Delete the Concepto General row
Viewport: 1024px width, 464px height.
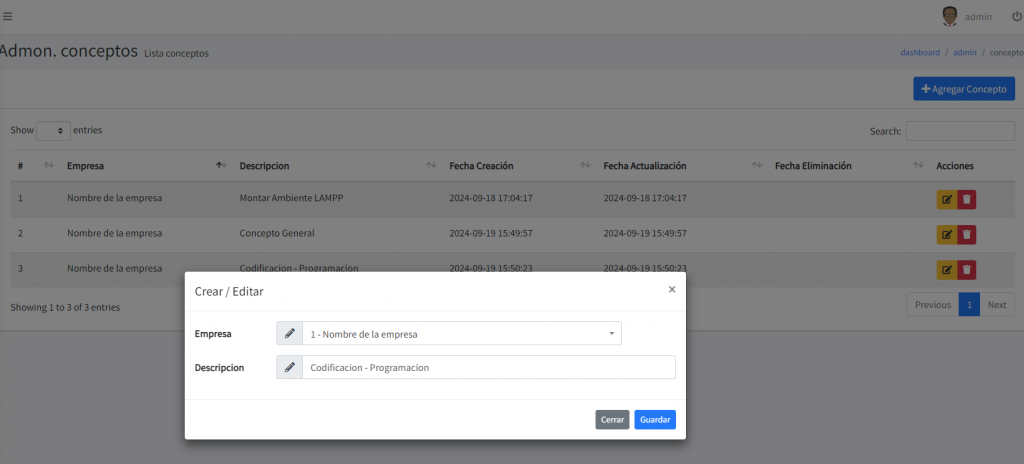(x=966, y=234)
